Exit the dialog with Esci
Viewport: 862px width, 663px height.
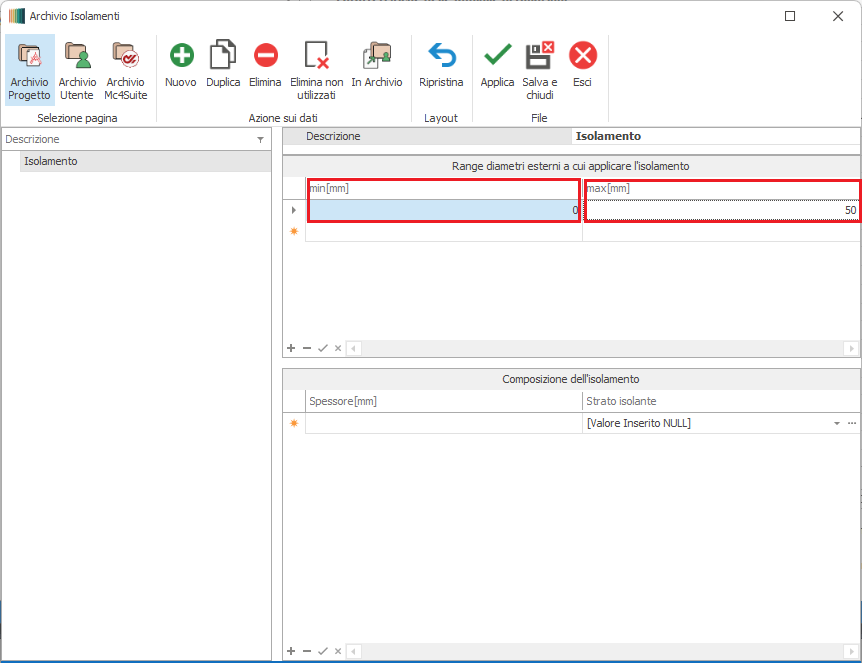pyautogui.click(x=582, y=66)
